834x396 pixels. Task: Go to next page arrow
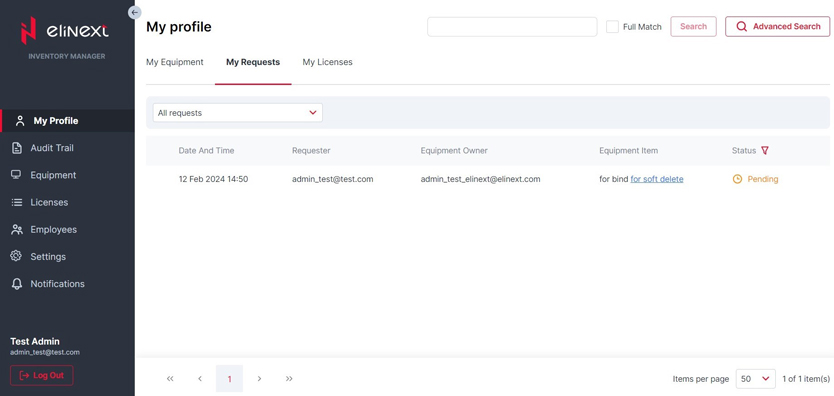click(259, 378)
